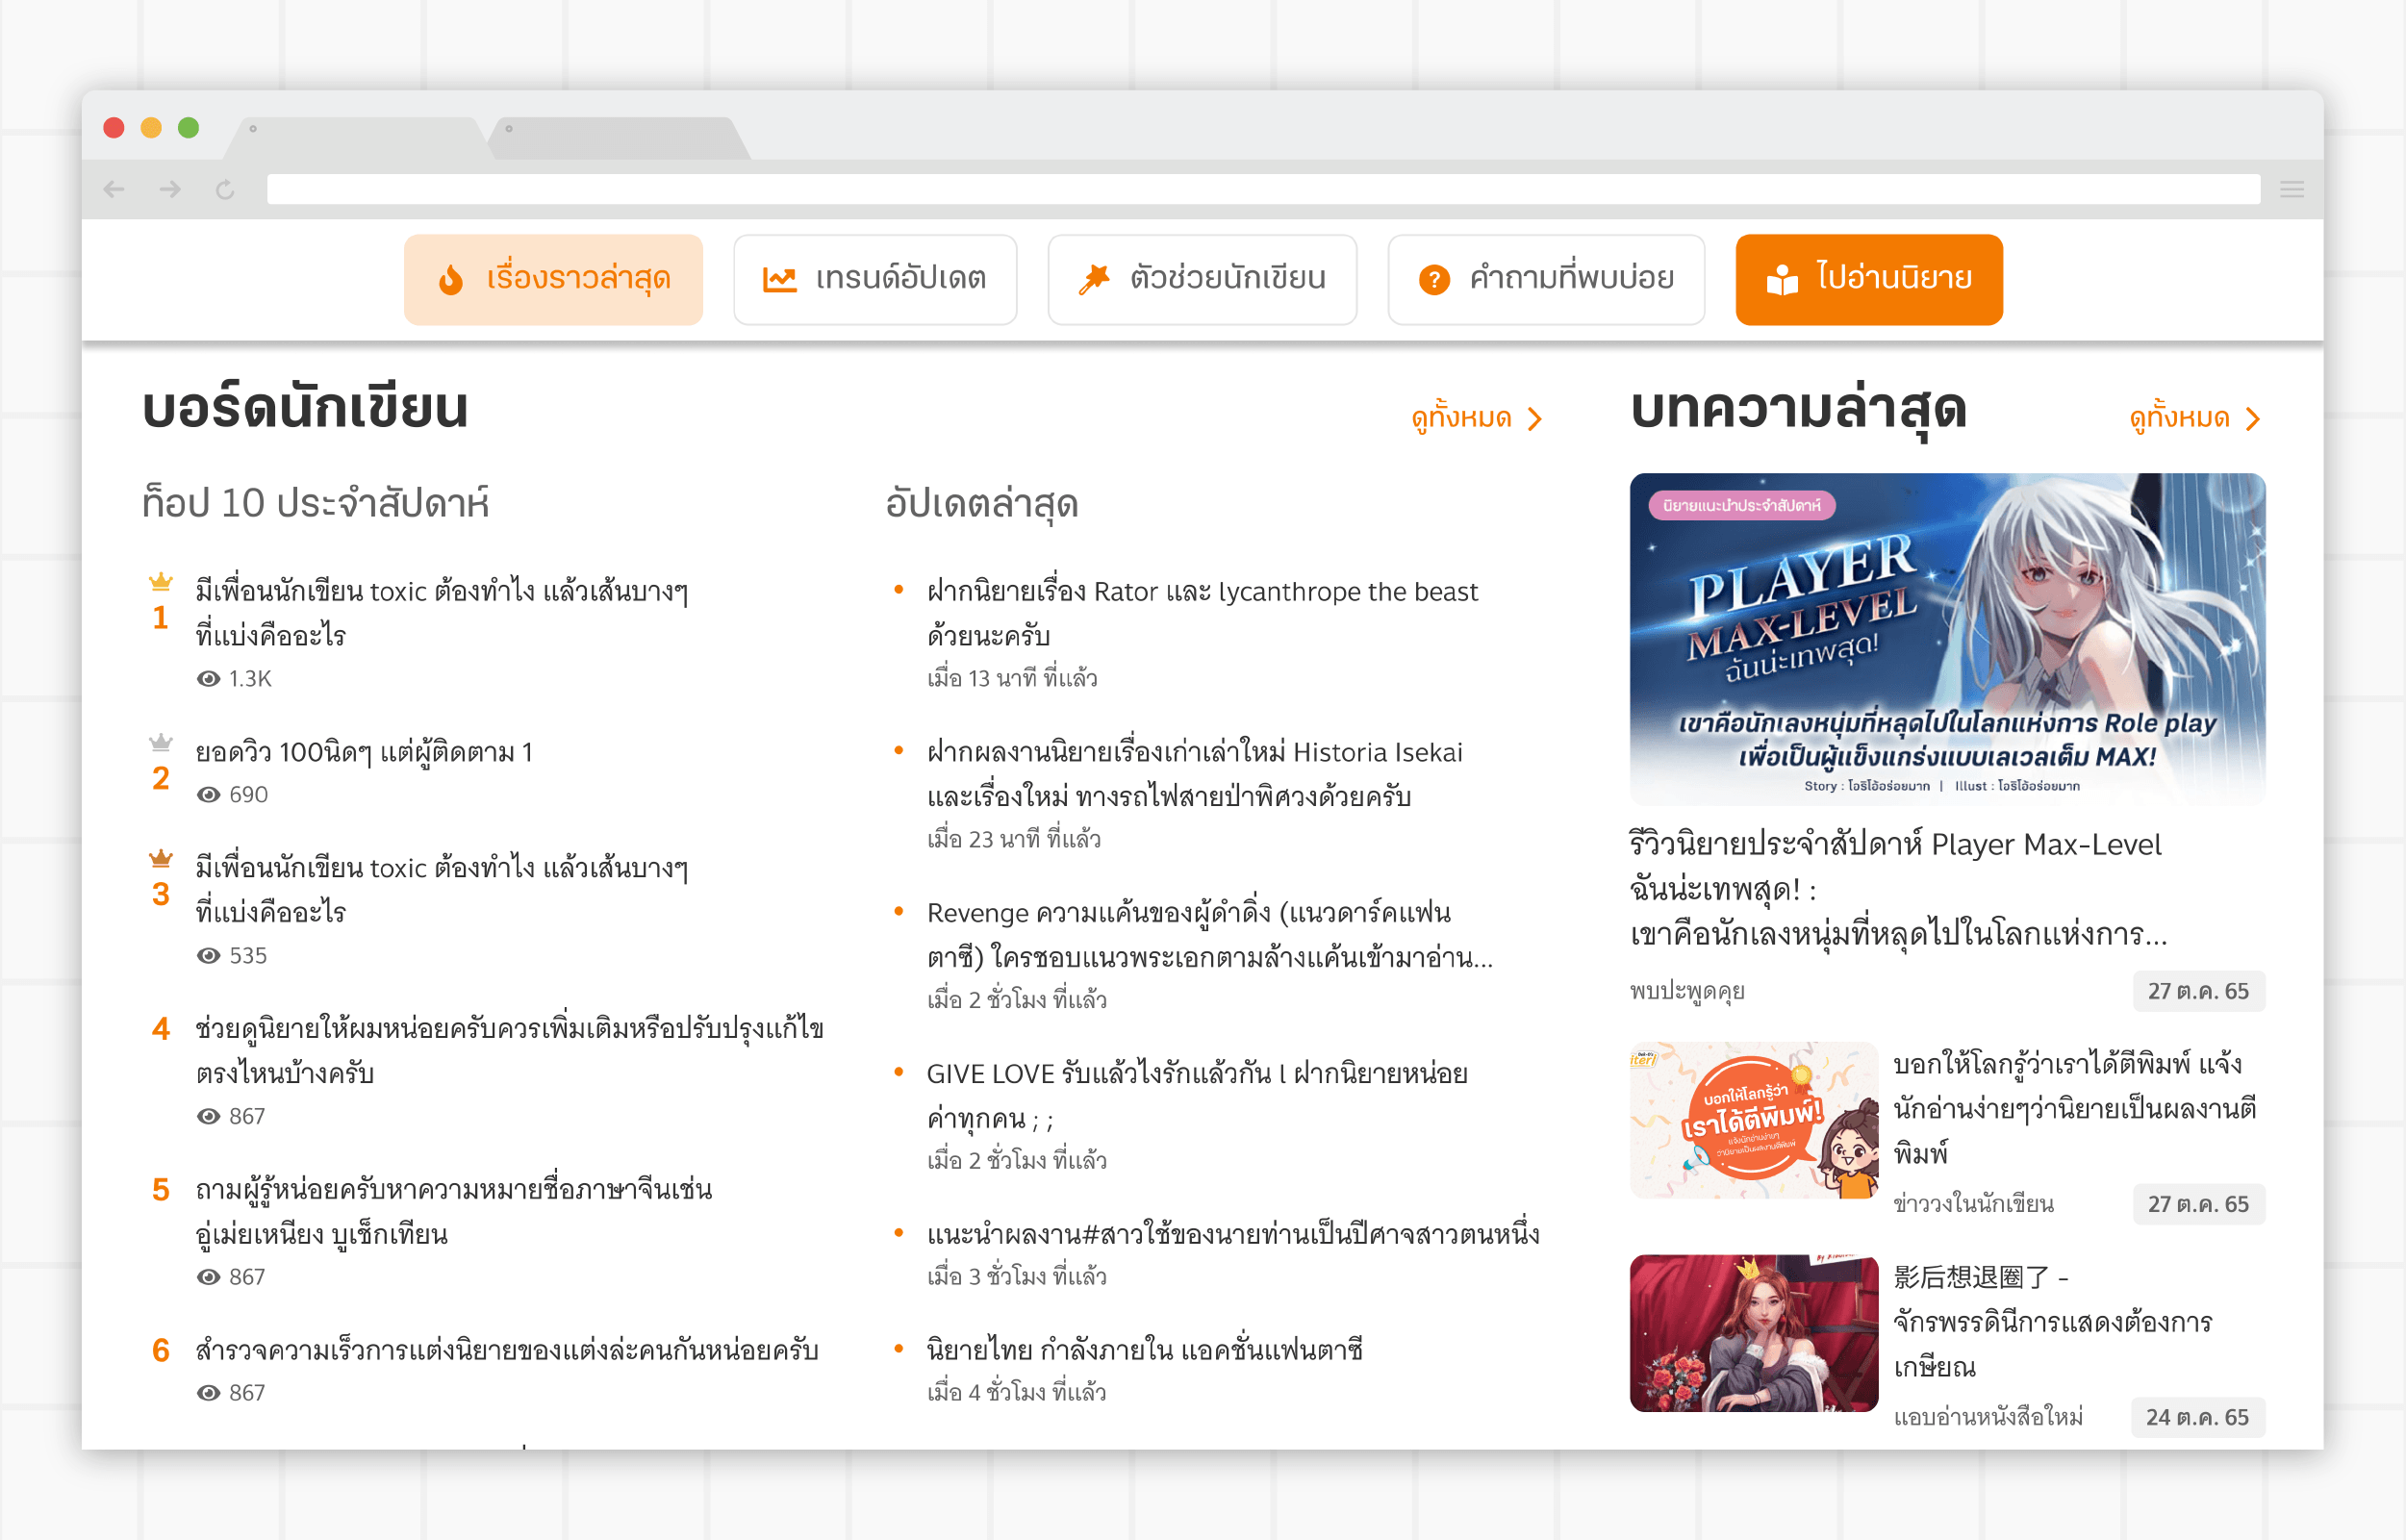The width and height of the screenshot is (2406, 1540).
Task: Click the เมื่อ 13 นาที ที่แล้ว timestamp
Action: 1012,679
